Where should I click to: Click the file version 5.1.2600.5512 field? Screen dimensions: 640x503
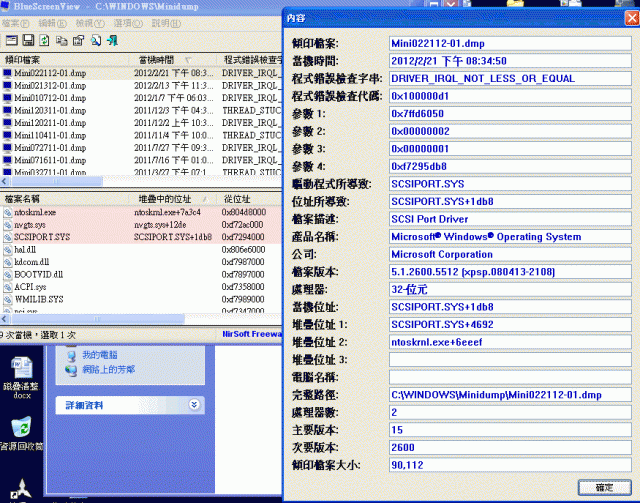coord(510,272)
